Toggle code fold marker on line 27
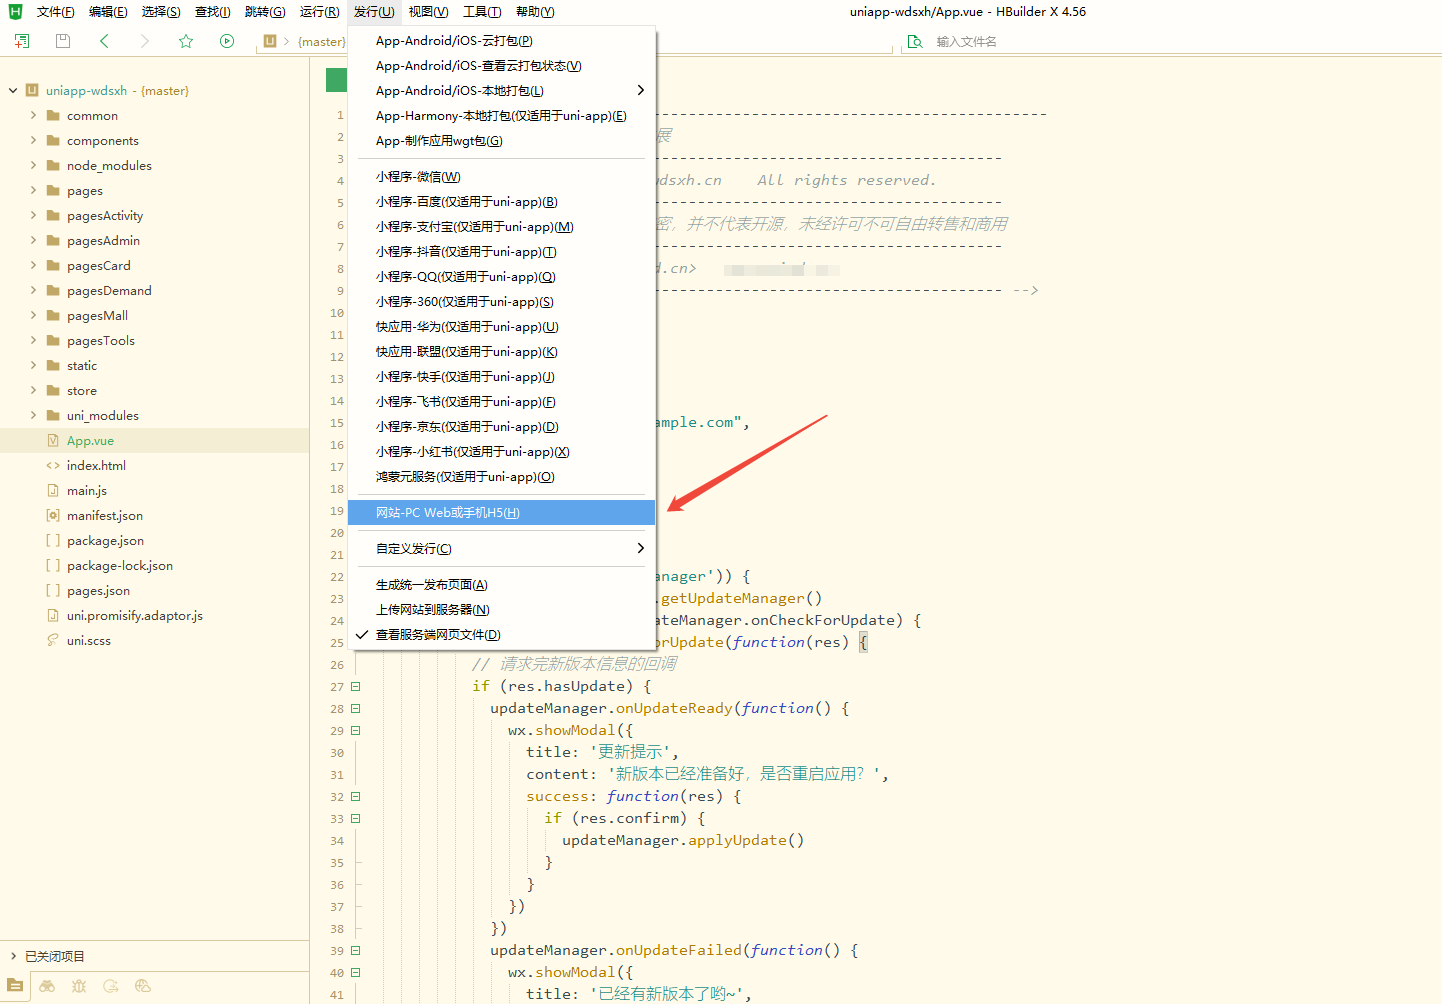This screenshot has width=1442, height=1004. tap(355, 686)
